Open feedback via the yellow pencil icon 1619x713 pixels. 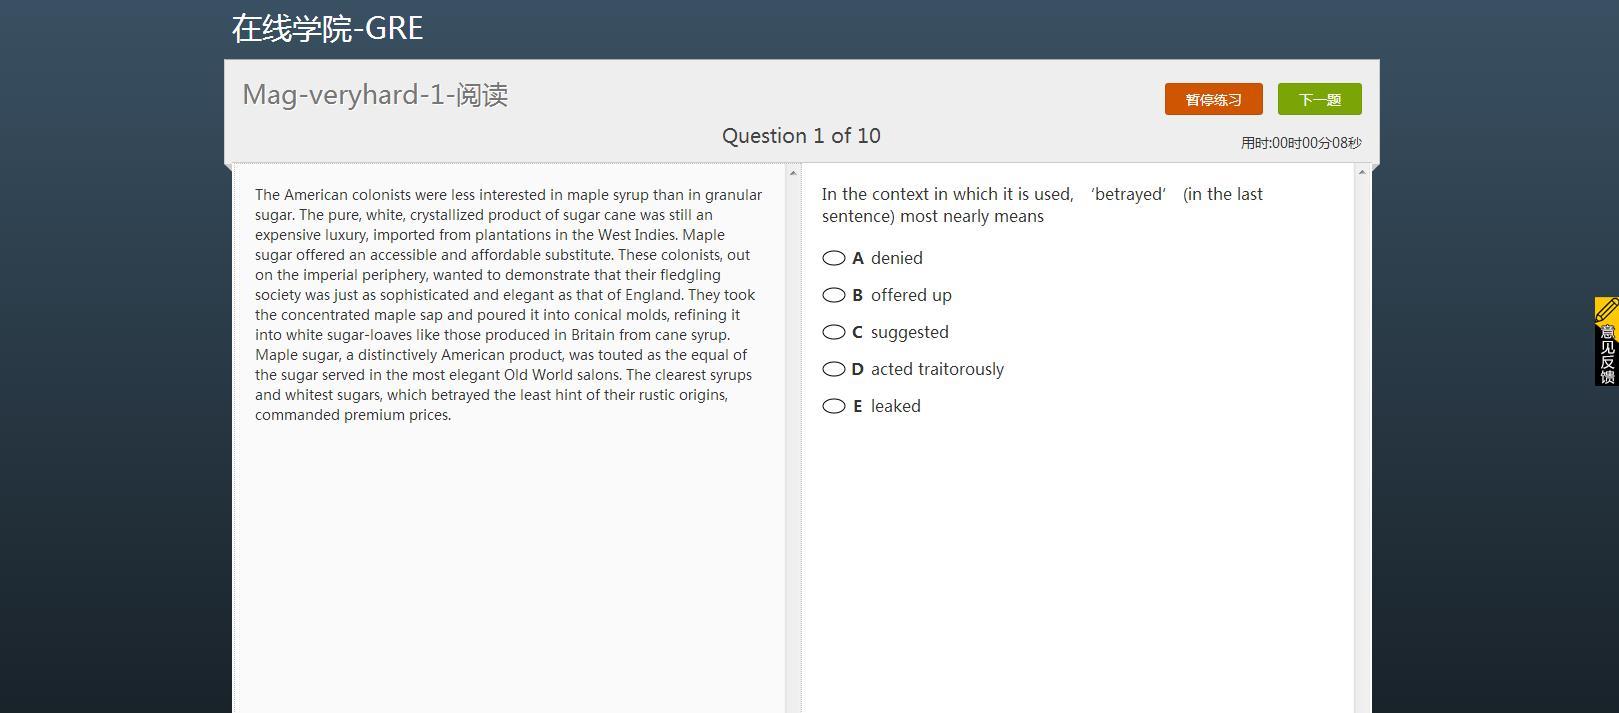click(x=1606, y=310)
